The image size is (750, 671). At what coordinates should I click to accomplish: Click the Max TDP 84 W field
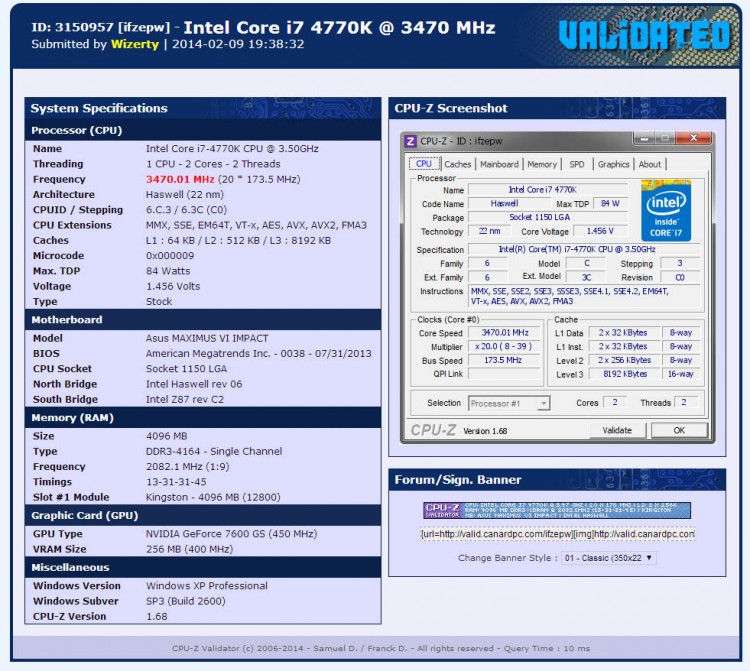click(x=610, y=203)
